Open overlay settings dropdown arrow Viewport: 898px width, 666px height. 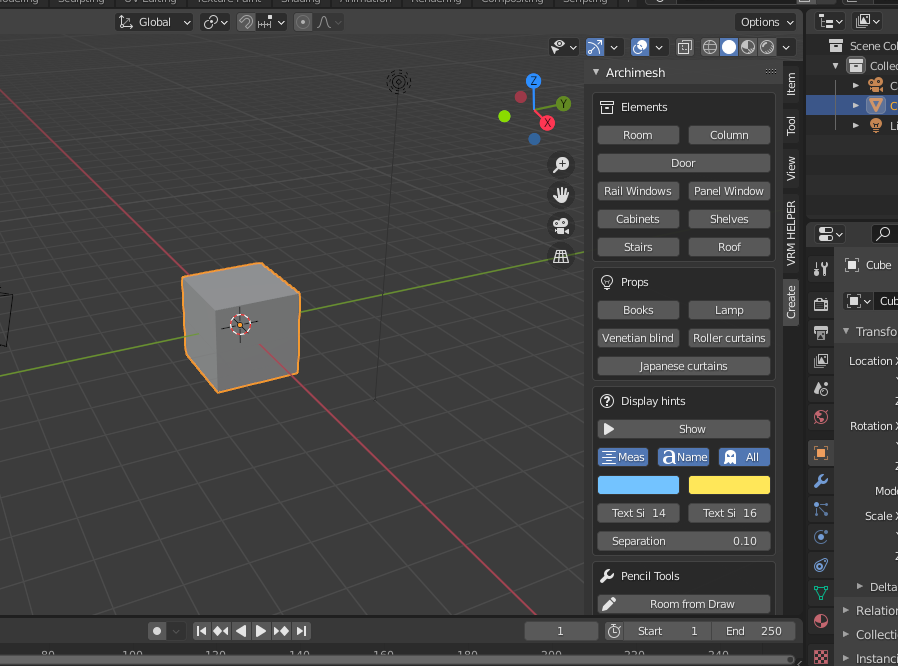coord(659,47)
